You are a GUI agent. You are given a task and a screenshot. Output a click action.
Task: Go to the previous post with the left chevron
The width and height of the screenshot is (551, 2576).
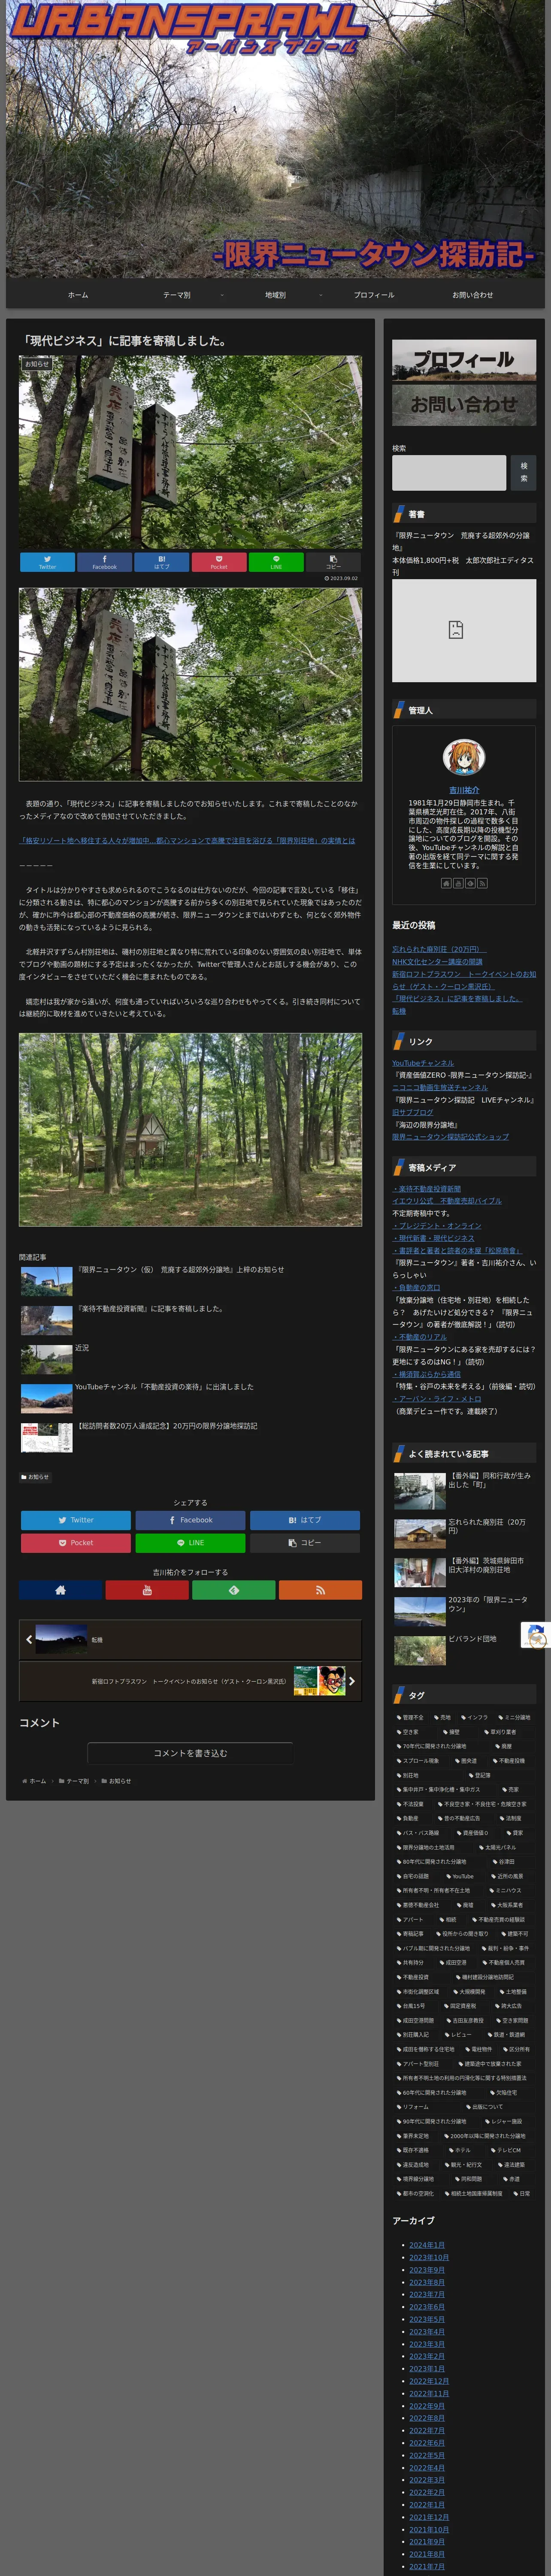coord(29,1640)
